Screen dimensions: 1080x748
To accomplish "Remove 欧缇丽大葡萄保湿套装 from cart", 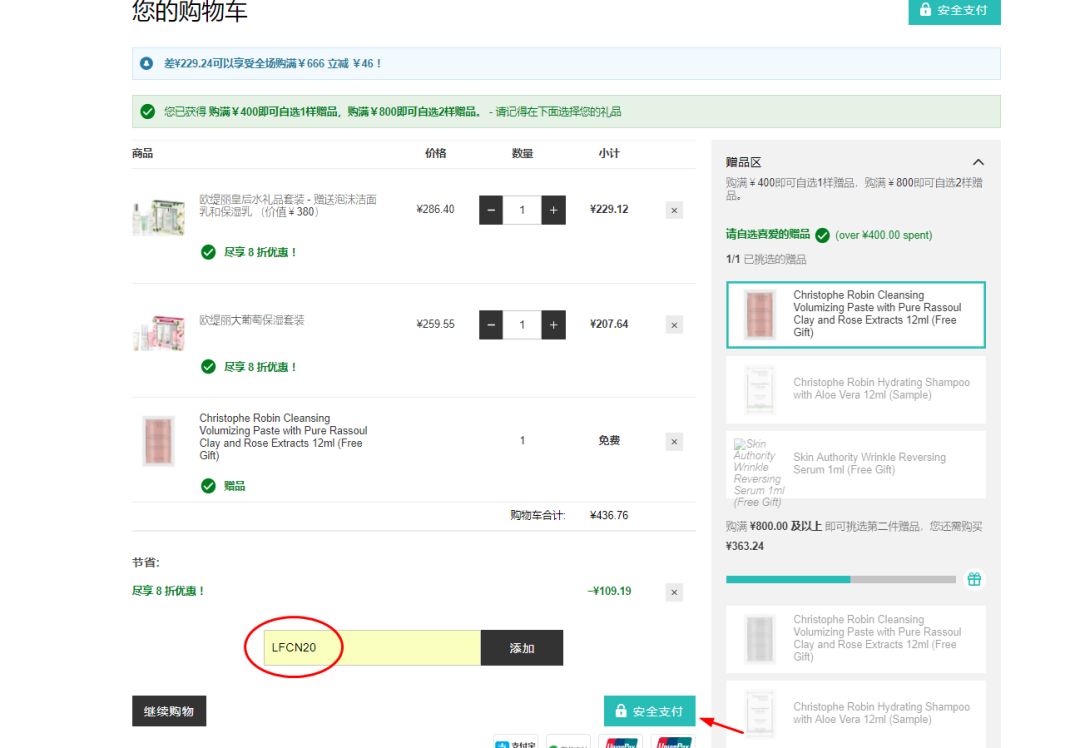I will click(674, 325).
